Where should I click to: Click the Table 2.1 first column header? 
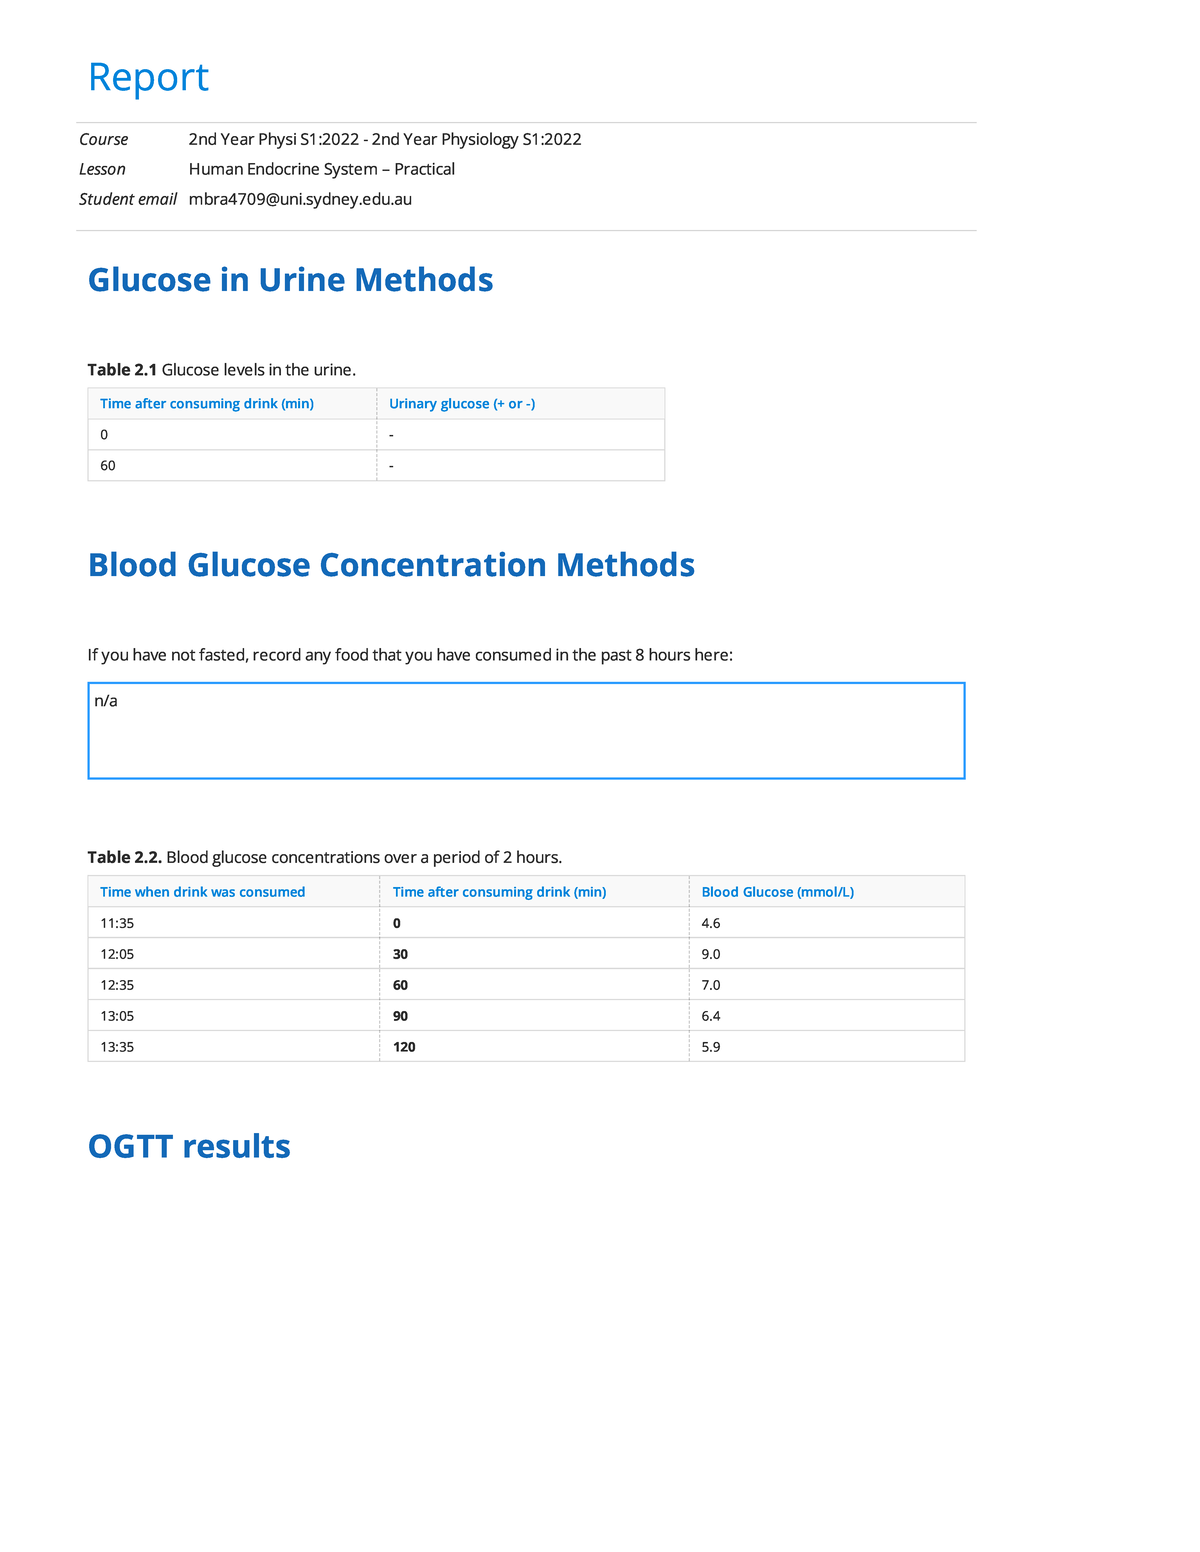pos(207,404)
